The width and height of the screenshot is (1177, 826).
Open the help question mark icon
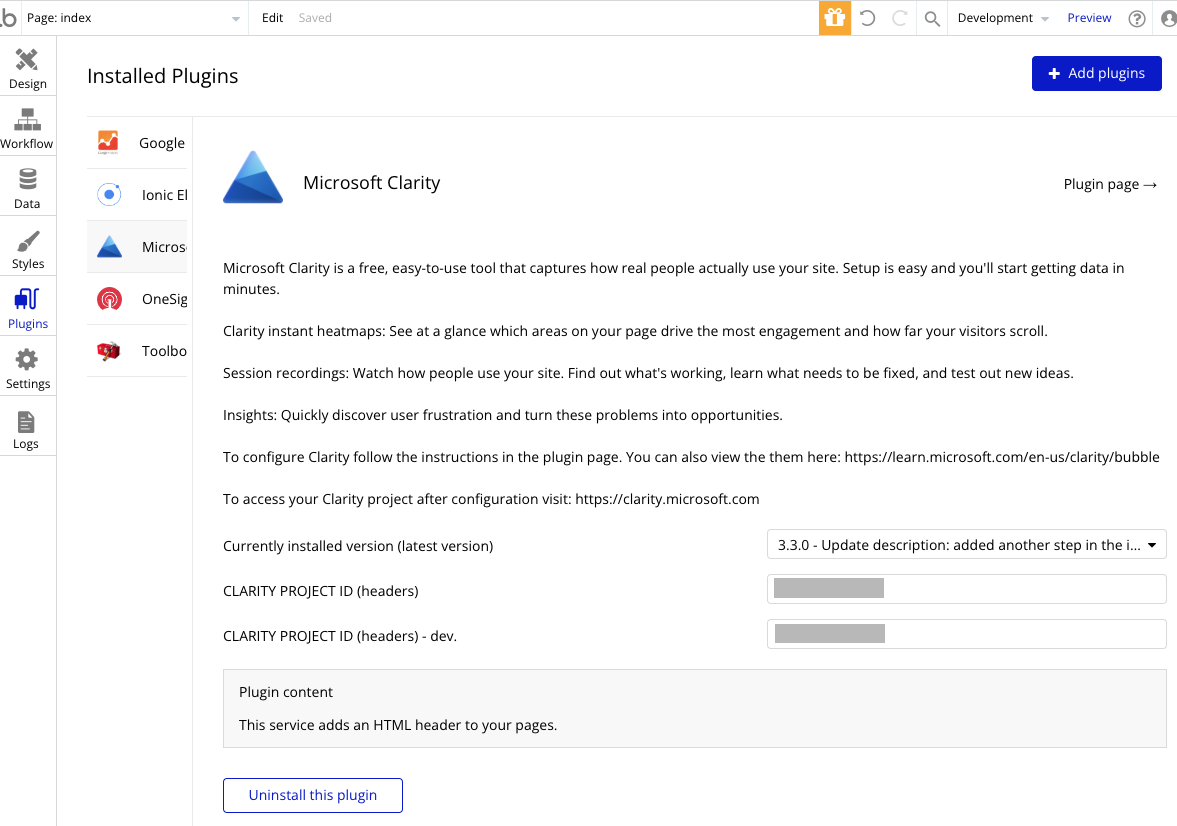click(1137, 19)
